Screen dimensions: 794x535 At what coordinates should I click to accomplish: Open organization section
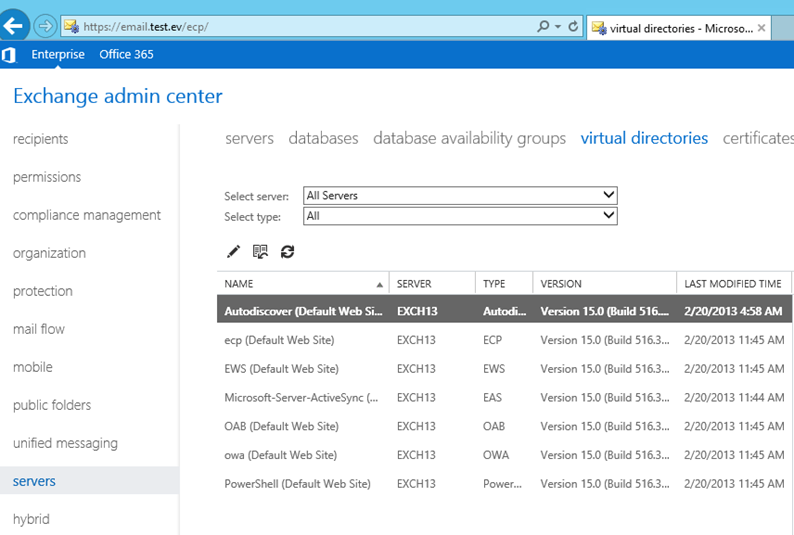coord(50,253)
